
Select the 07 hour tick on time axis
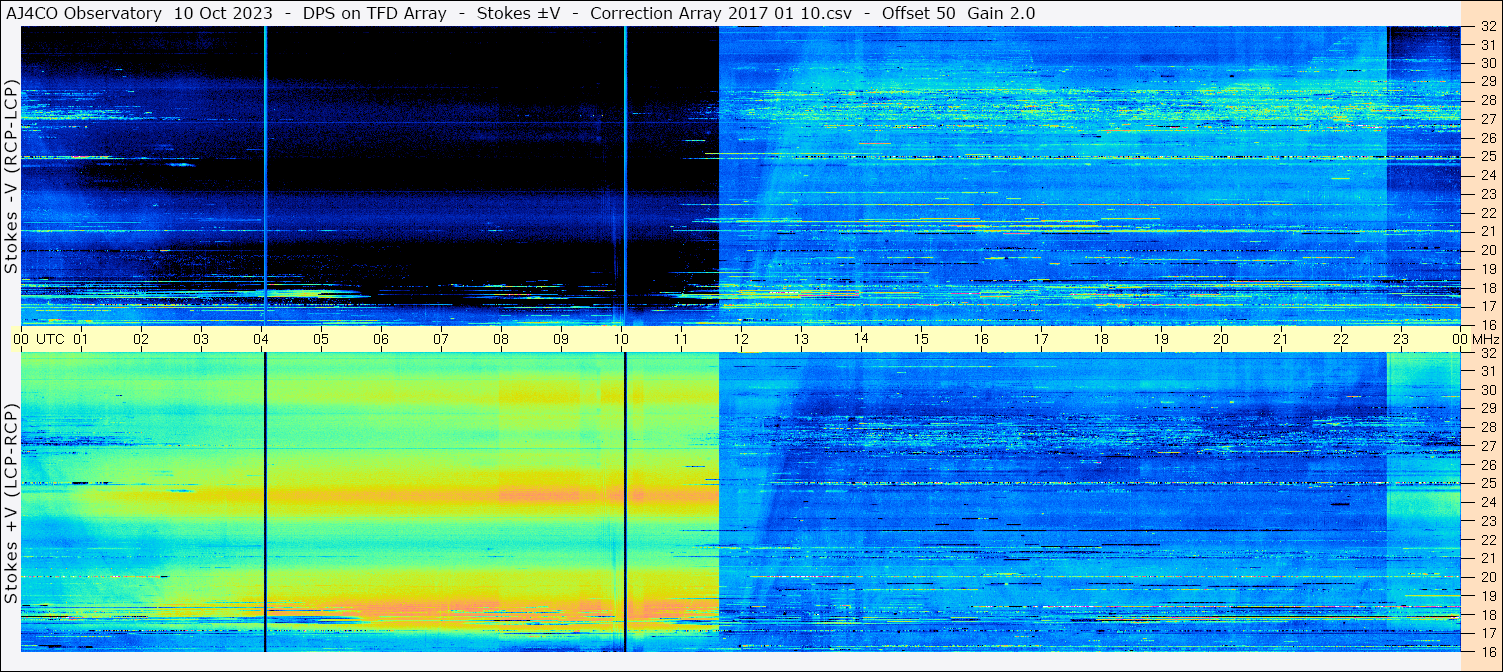441,339
